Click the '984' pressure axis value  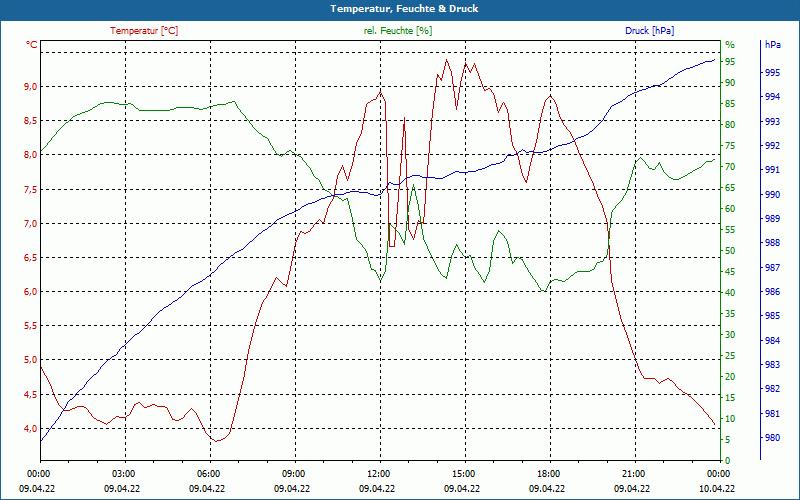[x=772, y=340]
